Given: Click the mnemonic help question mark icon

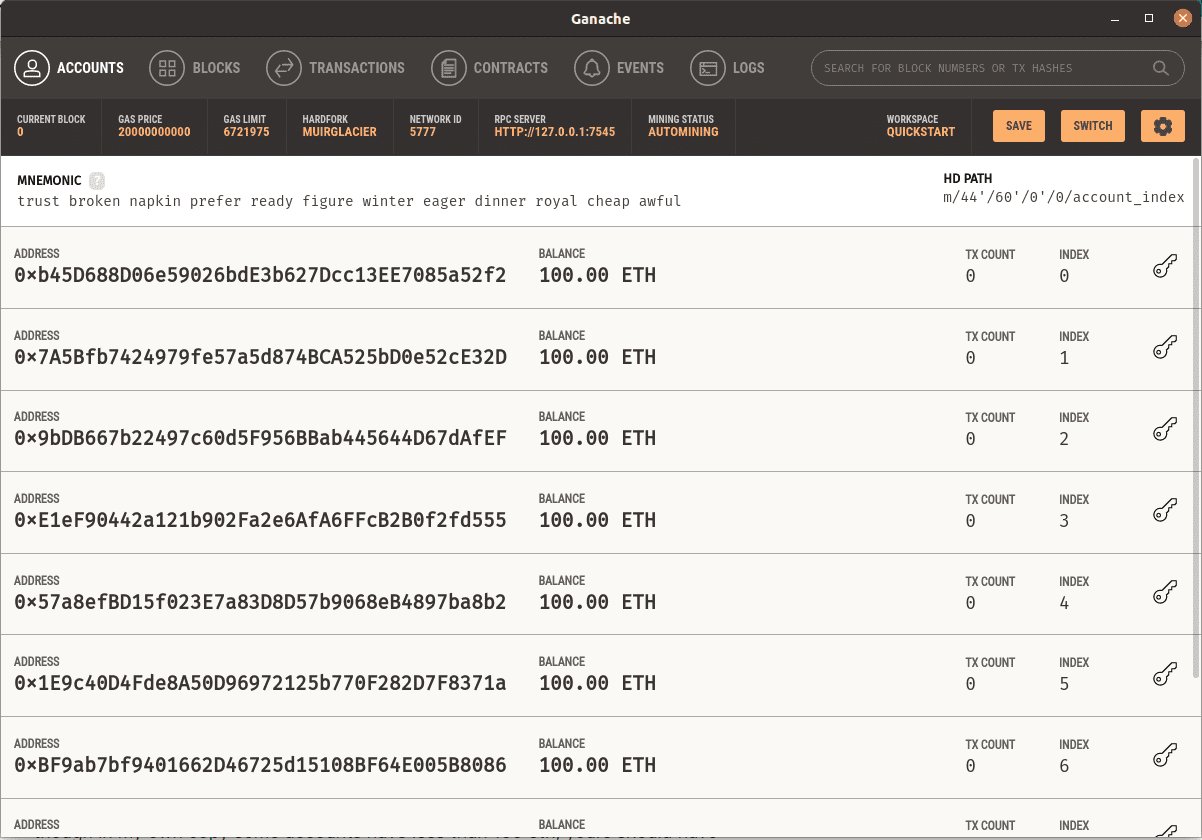Looking at the screenshot, I should (97, 181).
